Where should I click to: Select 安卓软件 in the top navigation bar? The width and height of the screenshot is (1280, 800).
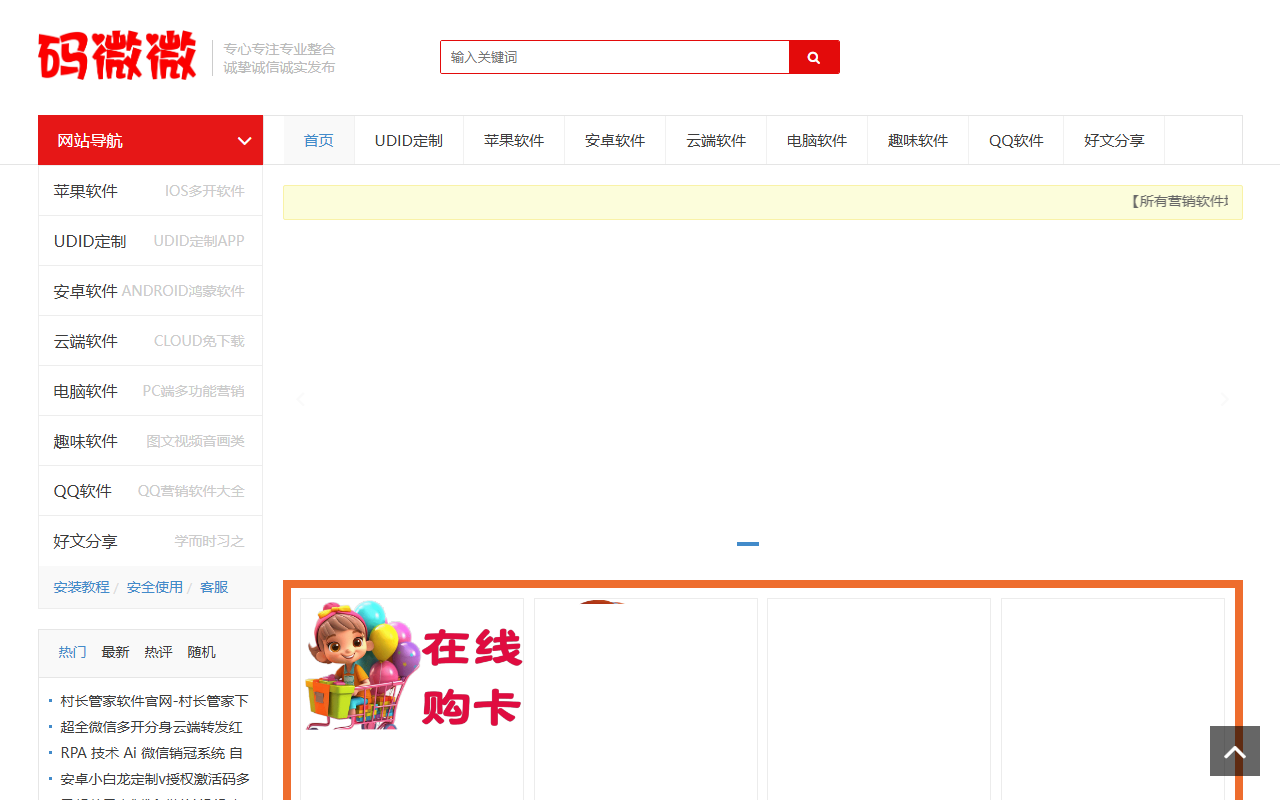615,140
